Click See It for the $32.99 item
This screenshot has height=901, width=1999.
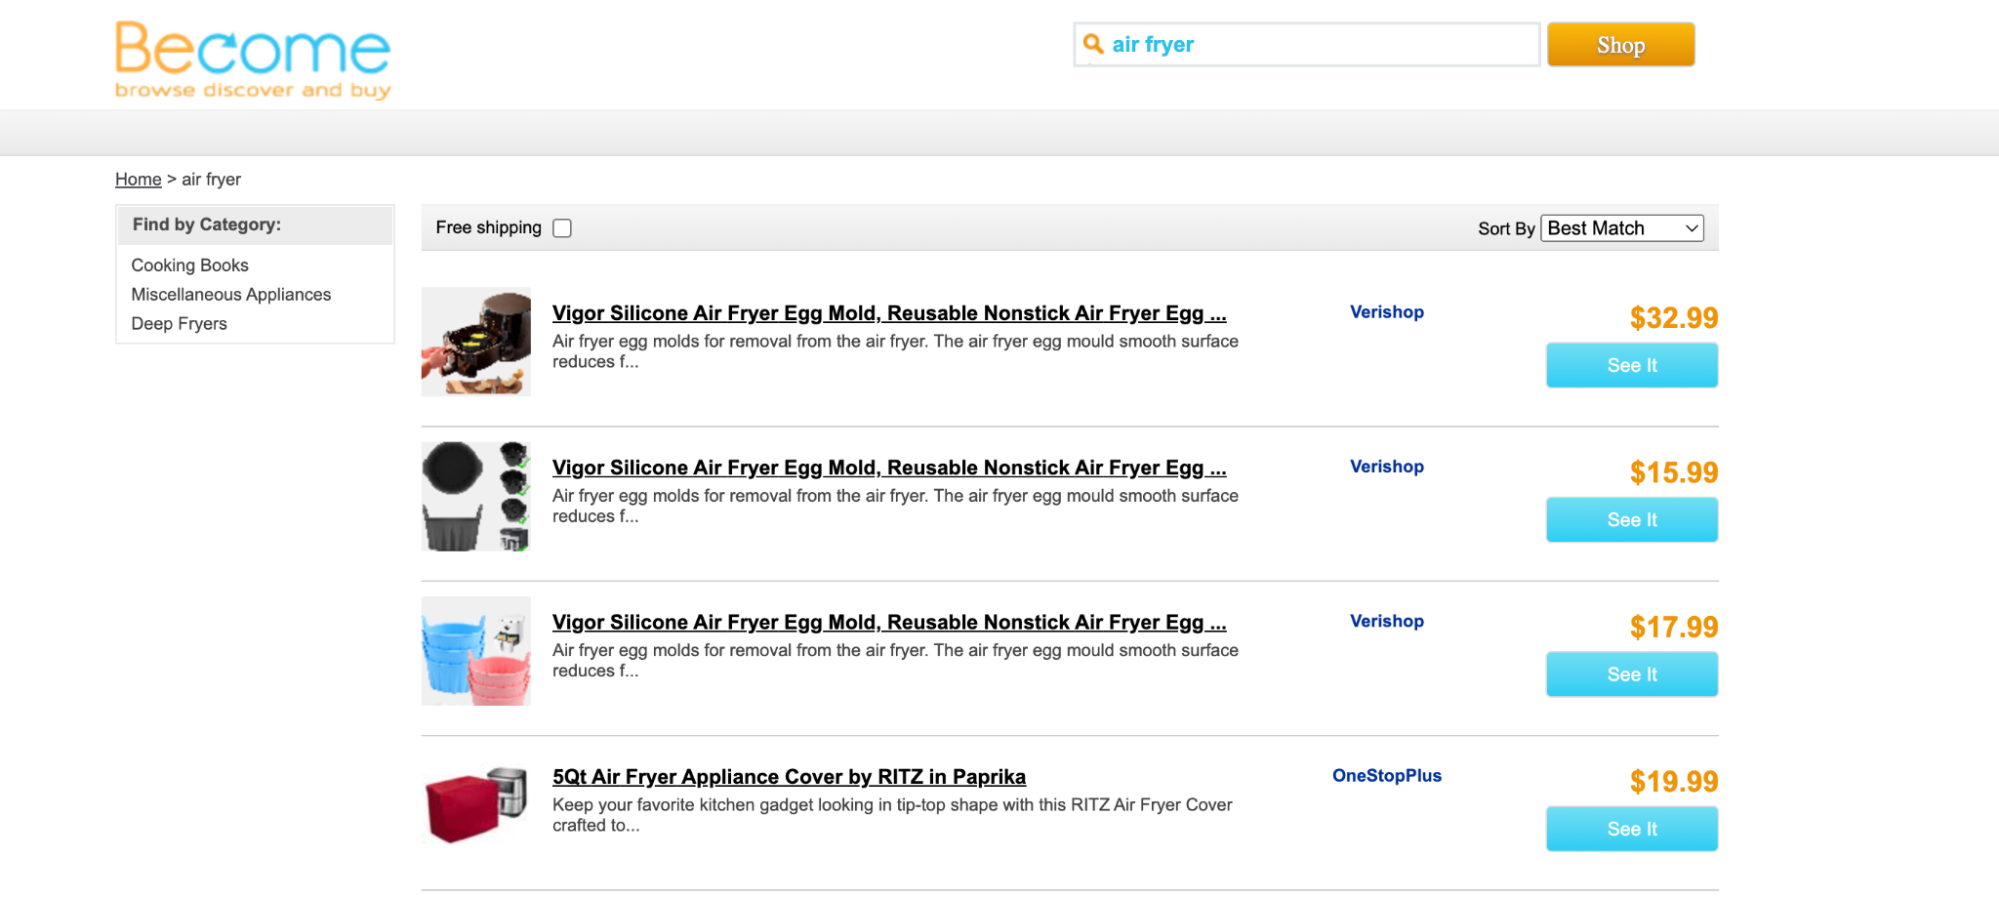pos(1632,365)
